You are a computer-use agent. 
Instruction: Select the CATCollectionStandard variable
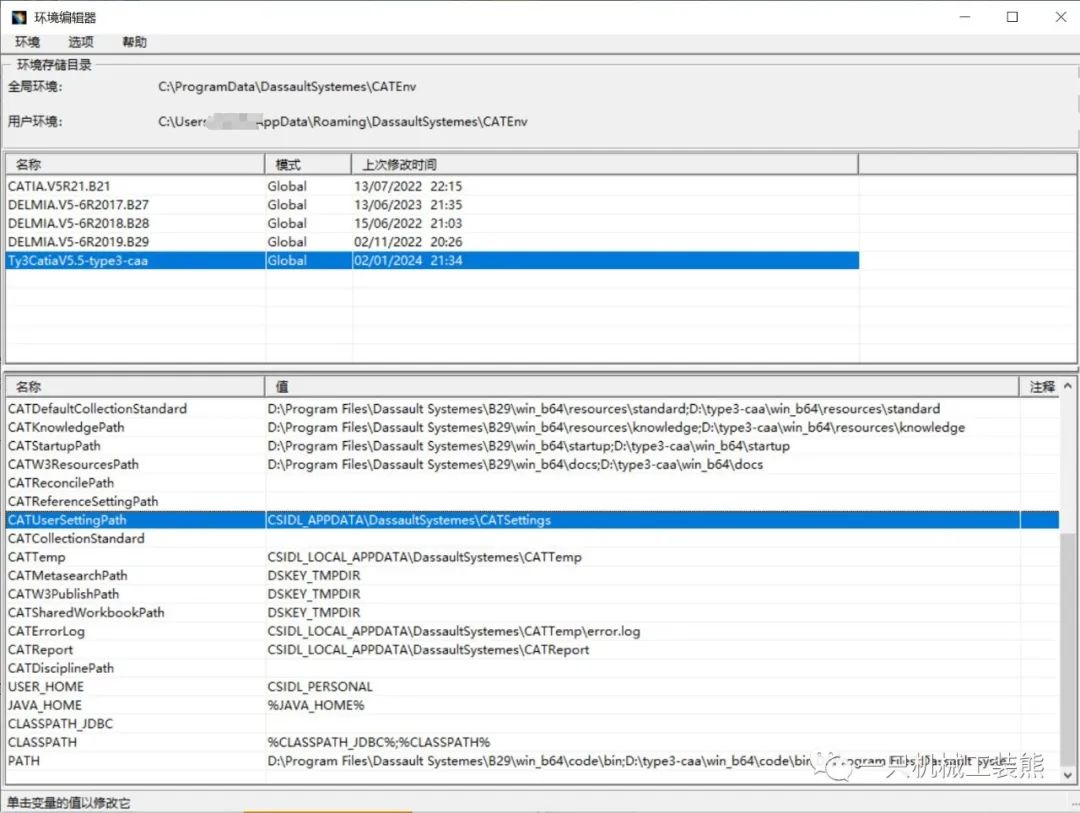[76, 539]
